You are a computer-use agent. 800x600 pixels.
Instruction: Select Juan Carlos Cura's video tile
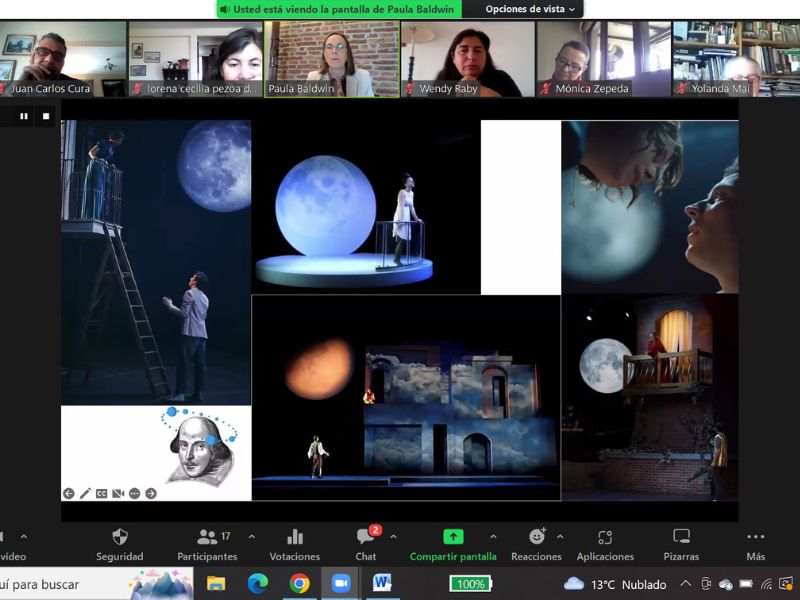(x=63, y=59)
